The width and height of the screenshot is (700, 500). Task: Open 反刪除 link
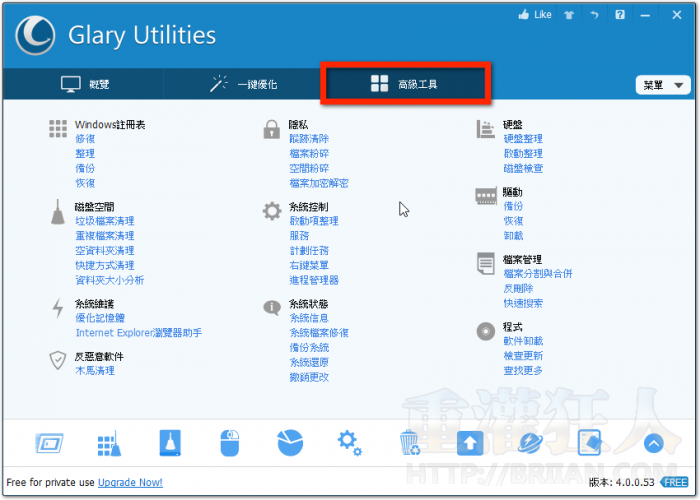518,288
